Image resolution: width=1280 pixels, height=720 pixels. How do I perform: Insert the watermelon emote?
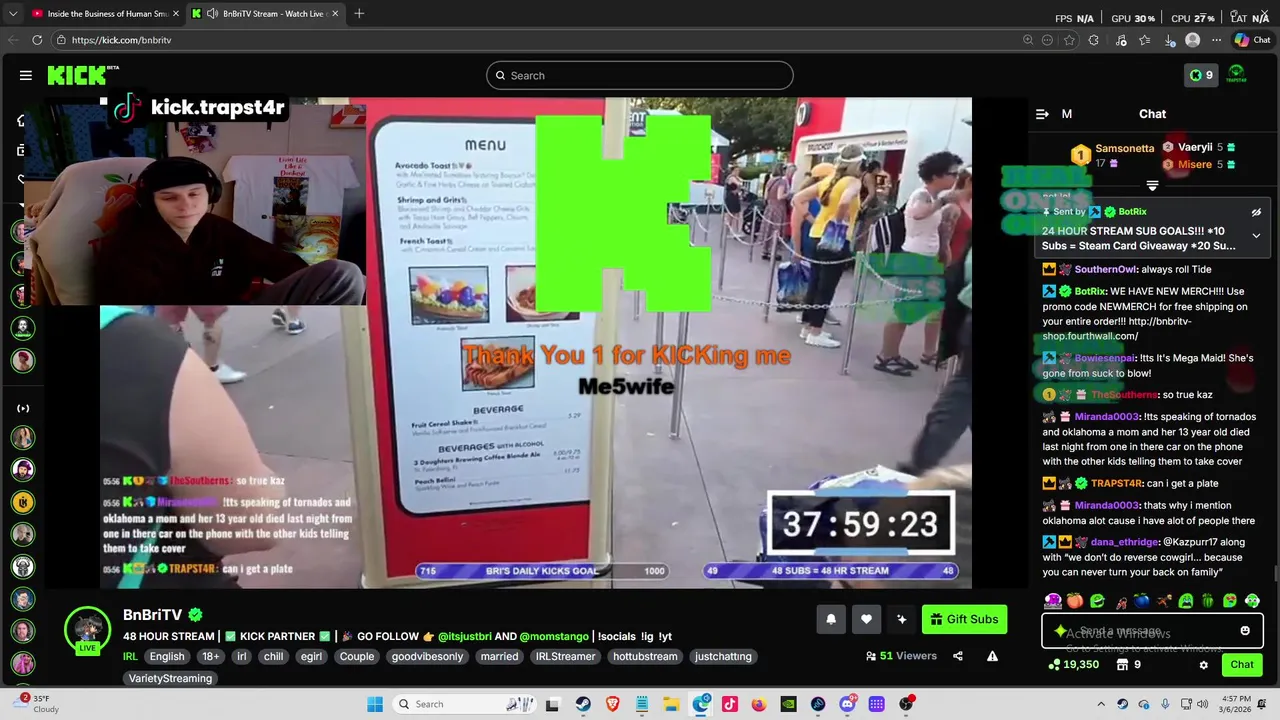pyautogui.click(x=1208, y=601)
